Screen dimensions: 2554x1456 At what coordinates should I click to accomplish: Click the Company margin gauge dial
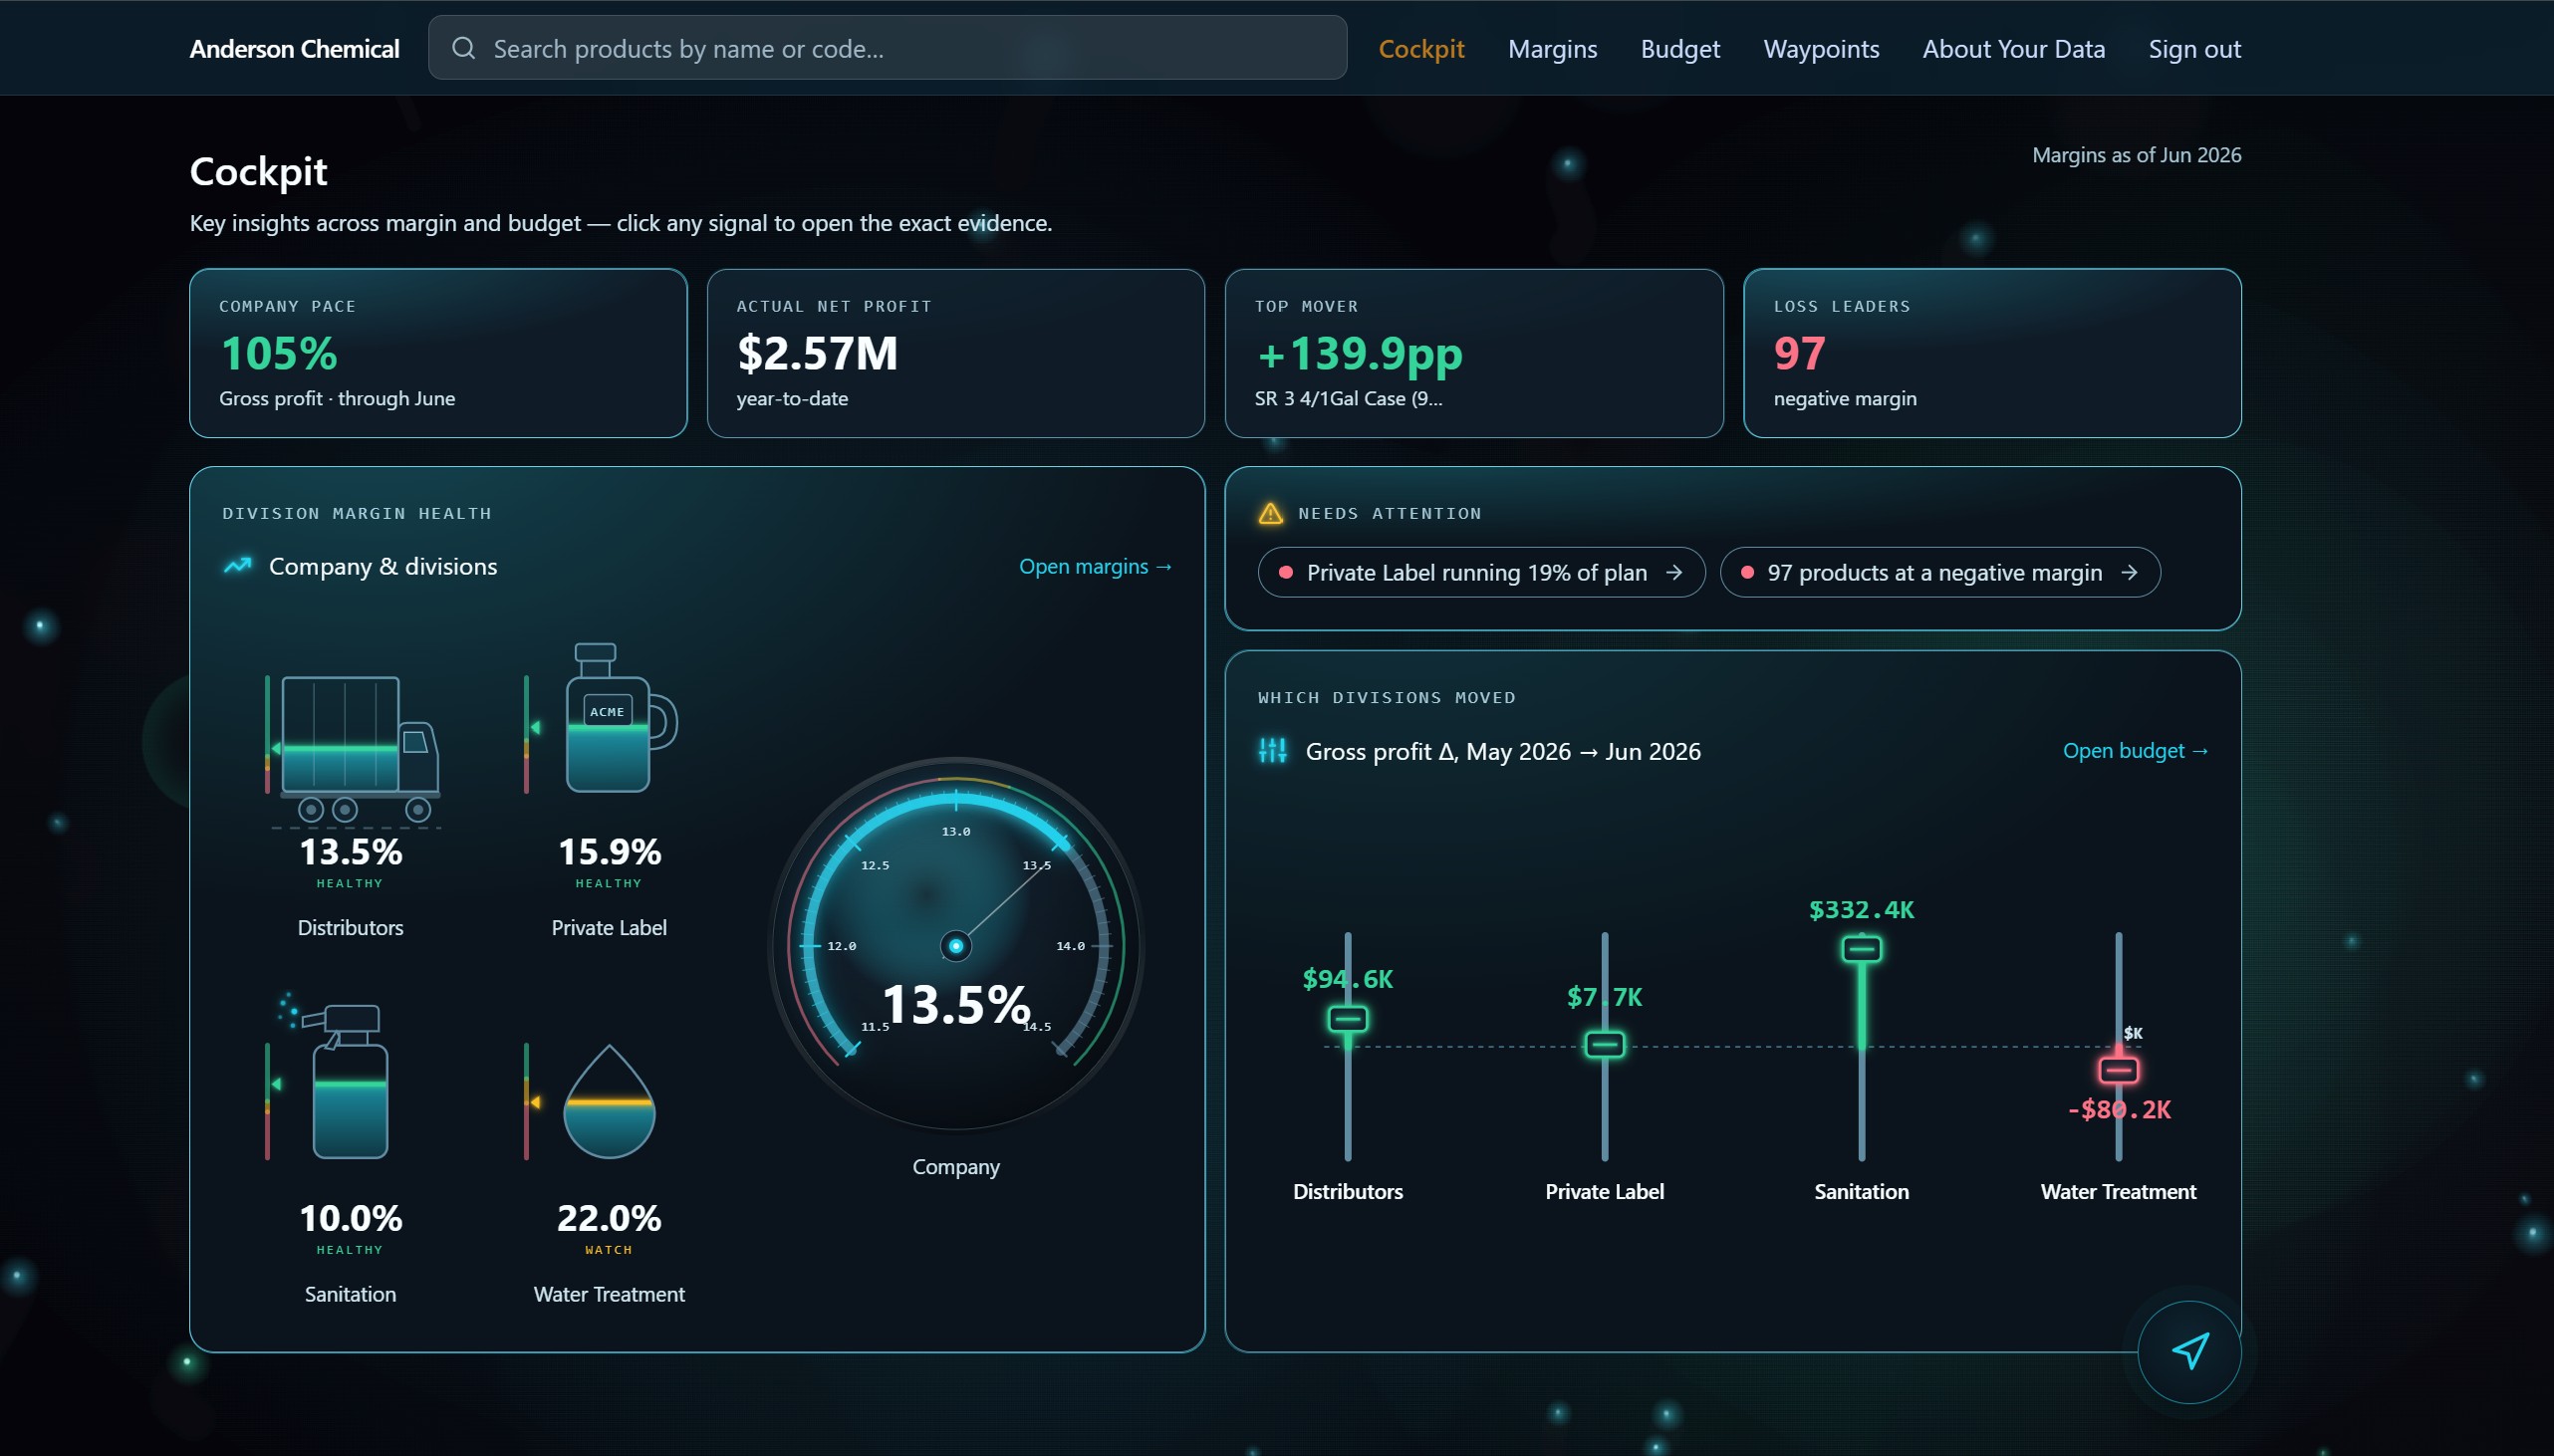(956, 945)
